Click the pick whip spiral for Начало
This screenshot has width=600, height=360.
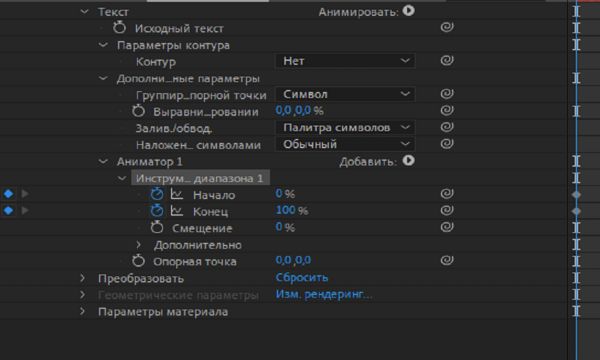click(x=447, y=194)
